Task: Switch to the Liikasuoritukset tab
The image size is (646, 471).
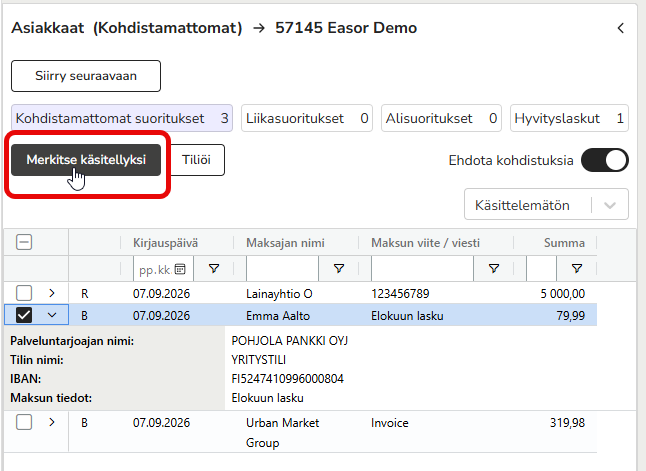Action: [x=307, y=119]
